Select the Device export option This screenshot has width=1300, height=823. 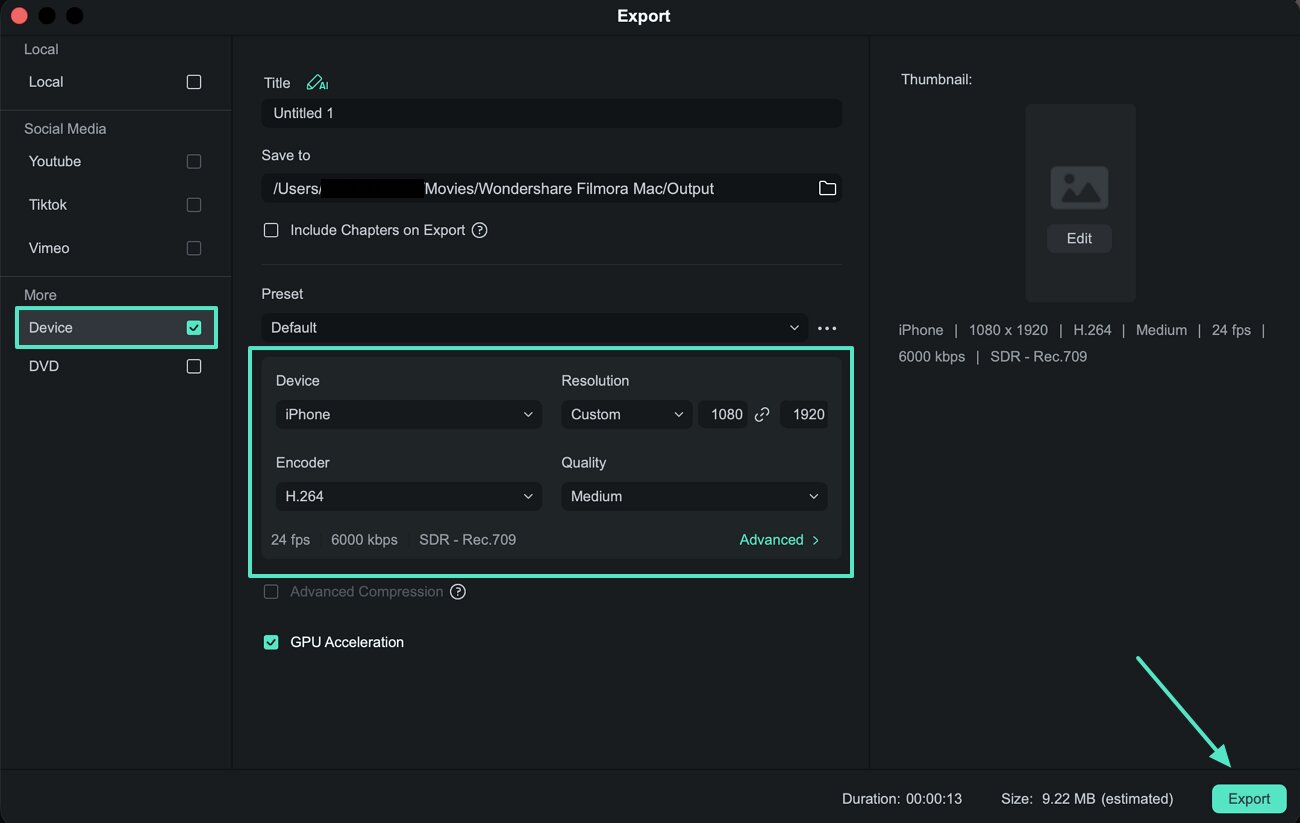(116, 328)
